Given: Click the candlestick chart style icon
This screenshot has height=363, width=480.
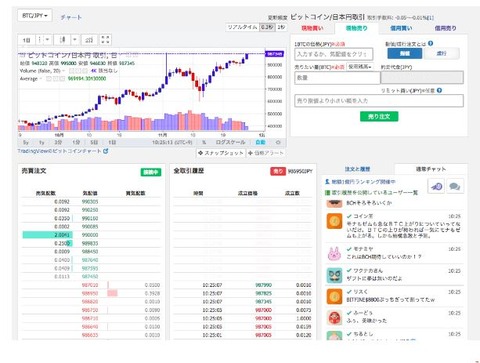Looking at the screenshot, I should pyautogui.click(x=62, y=40).
